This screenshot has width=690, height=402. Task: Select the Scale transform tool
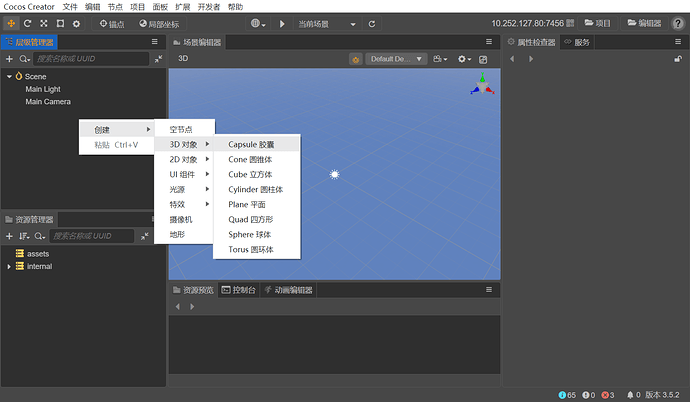pos(44,24)
